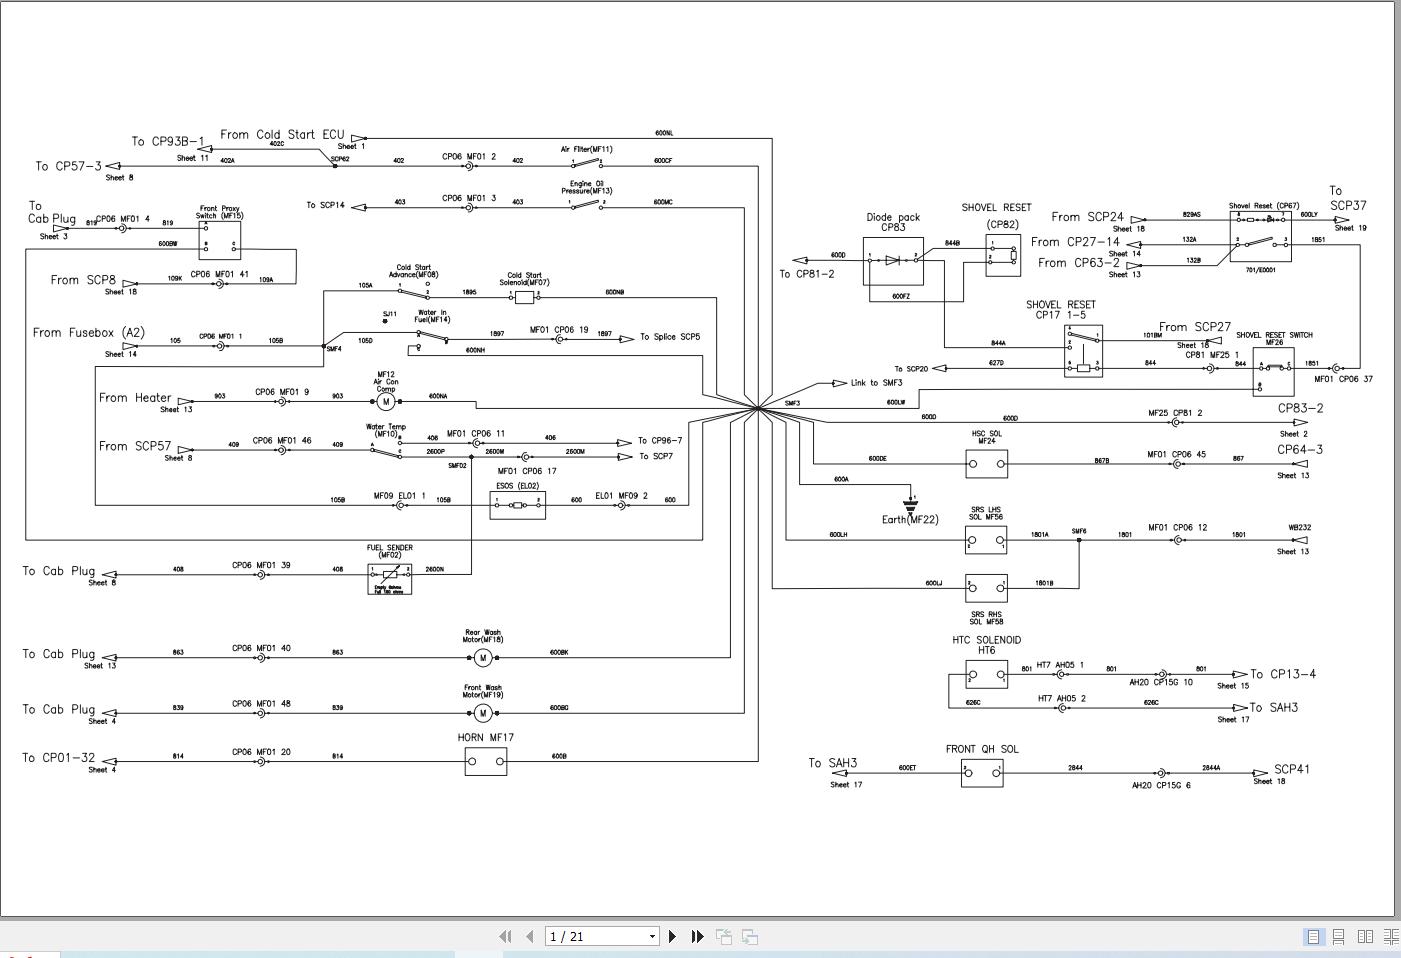Jump to the last page
Screen dimensions: 1401x958
[x=697, y=937]
